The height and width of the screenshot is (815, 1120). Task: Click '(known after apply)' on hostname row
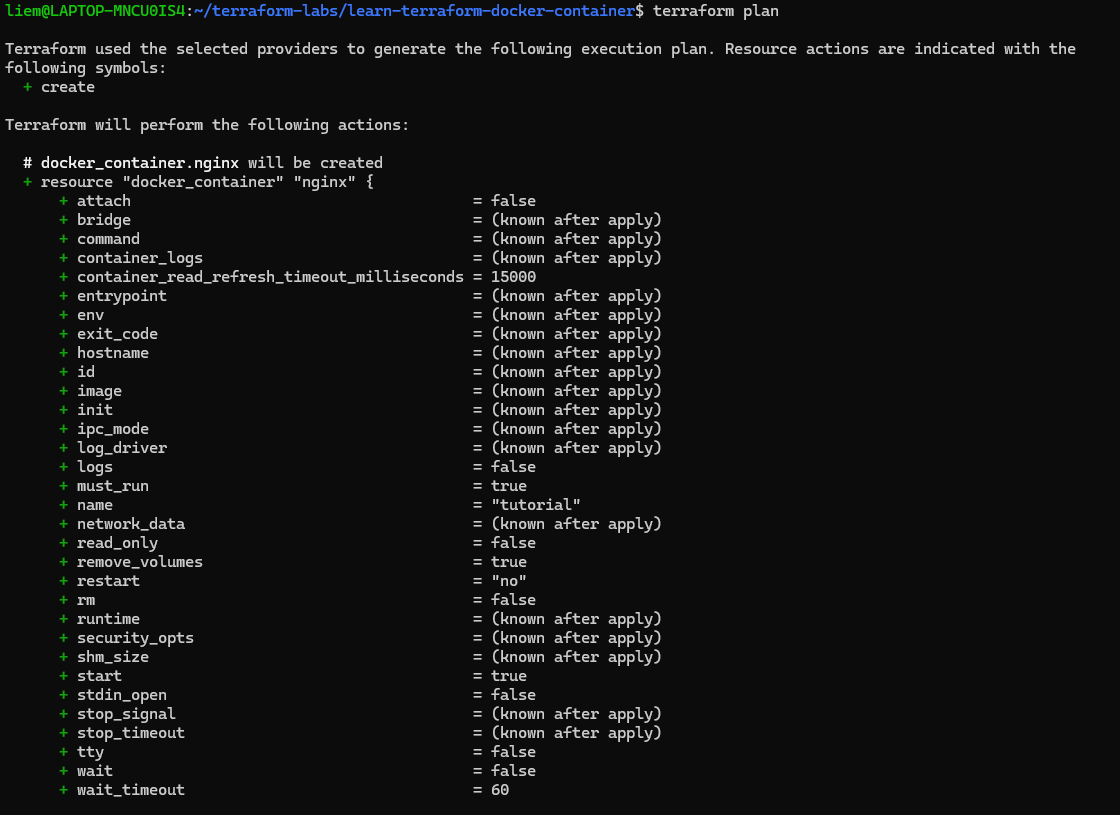576,353
